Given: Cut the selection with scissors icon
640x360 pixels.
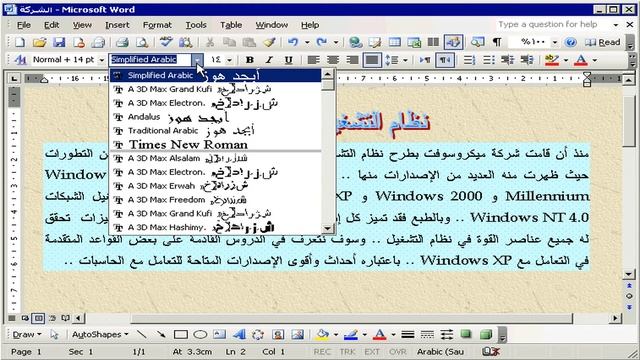Looking at the screenshot, I should pos(210,42).
